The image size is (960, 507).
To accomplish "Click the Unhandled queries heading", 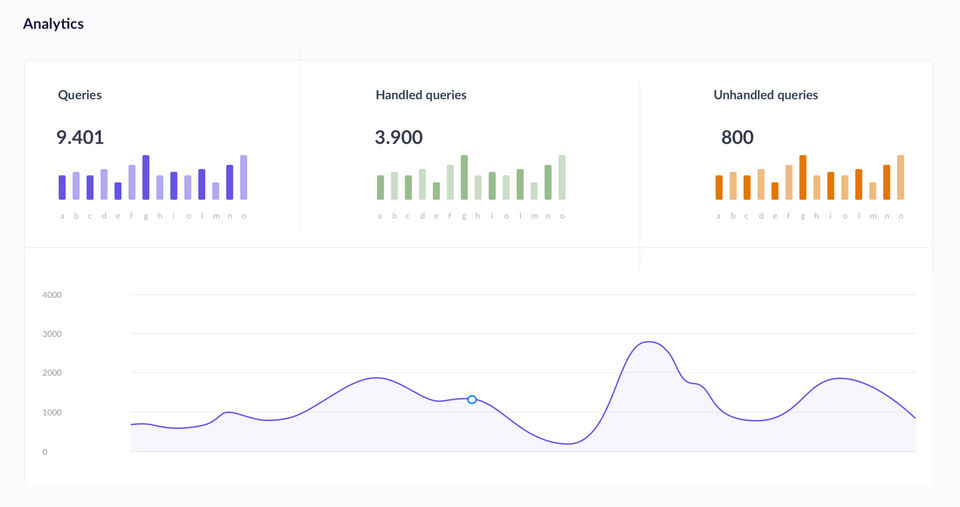I will coord(765,95).
